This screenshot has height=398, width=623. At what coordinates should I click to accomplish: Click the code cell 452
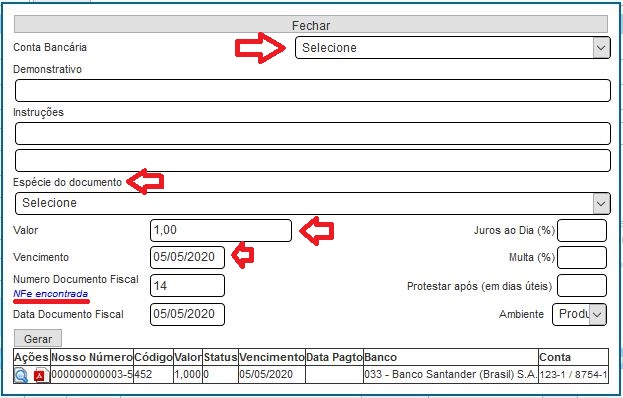[154, 375]
